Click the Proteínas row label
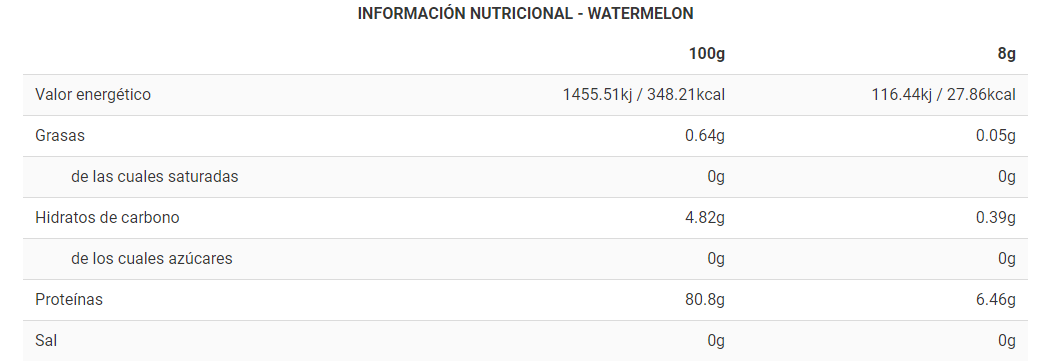Image resolution: width=1042 pixels, height=364 pixels. coord(69,300)
